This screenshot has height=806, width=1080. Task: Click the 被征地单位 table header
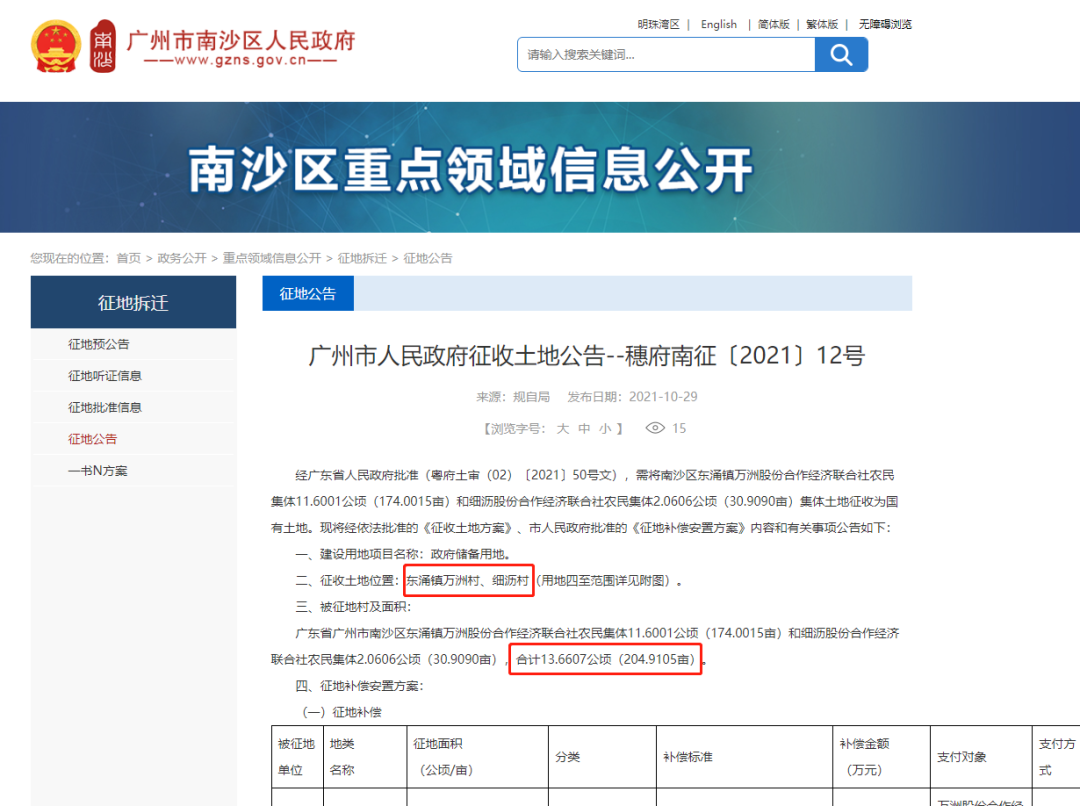point(297,756)
